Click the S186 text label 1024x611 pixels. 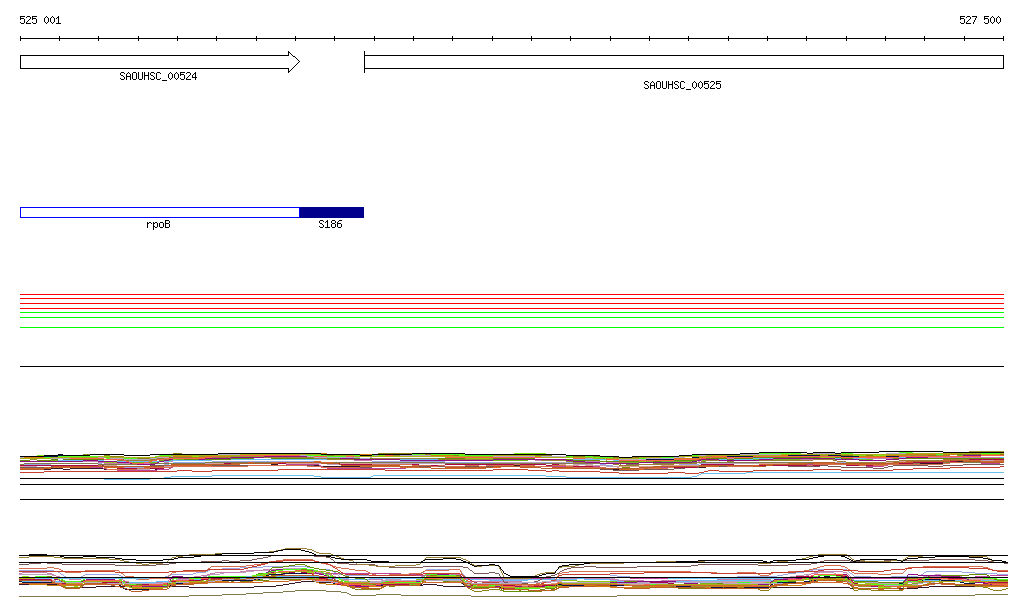(330, 225)
